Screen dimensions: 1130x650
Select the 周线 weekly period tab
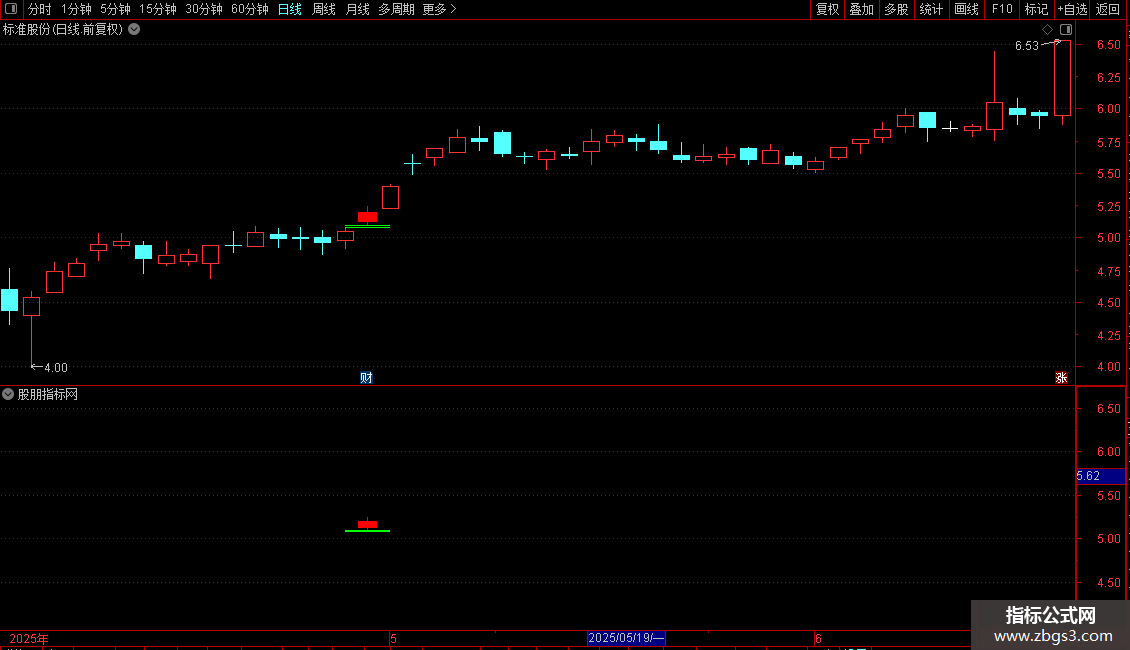click(x=324, y=9)
